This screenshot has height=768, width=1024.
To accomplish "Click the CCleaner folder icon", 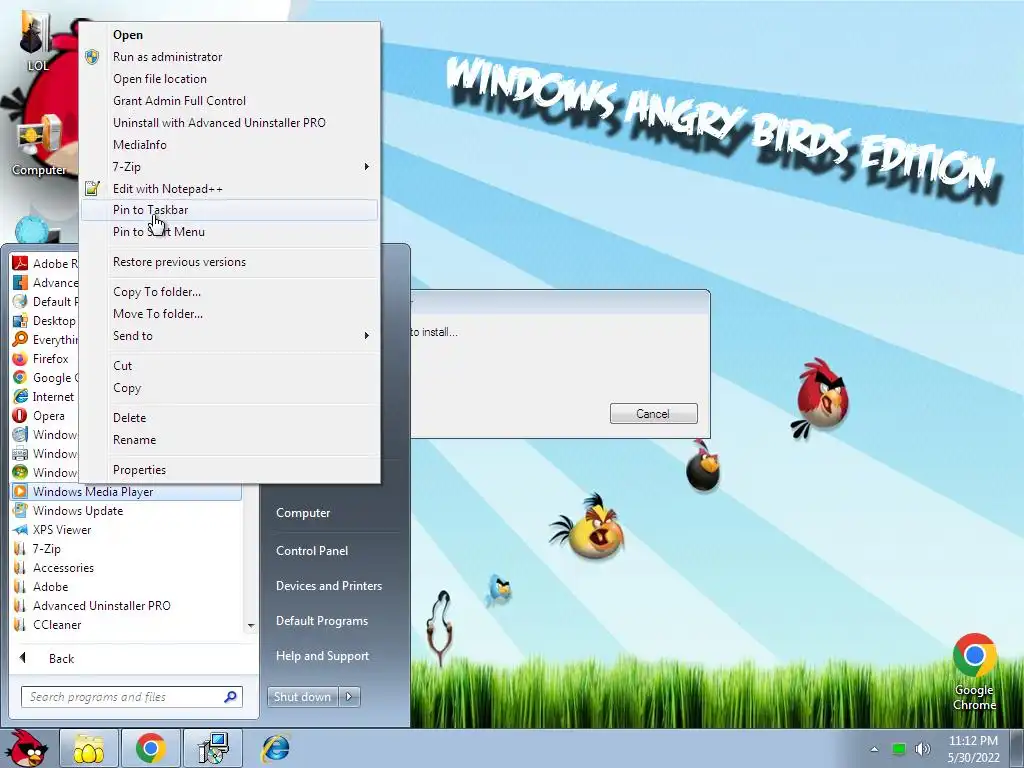I will [x=20, y=624].
